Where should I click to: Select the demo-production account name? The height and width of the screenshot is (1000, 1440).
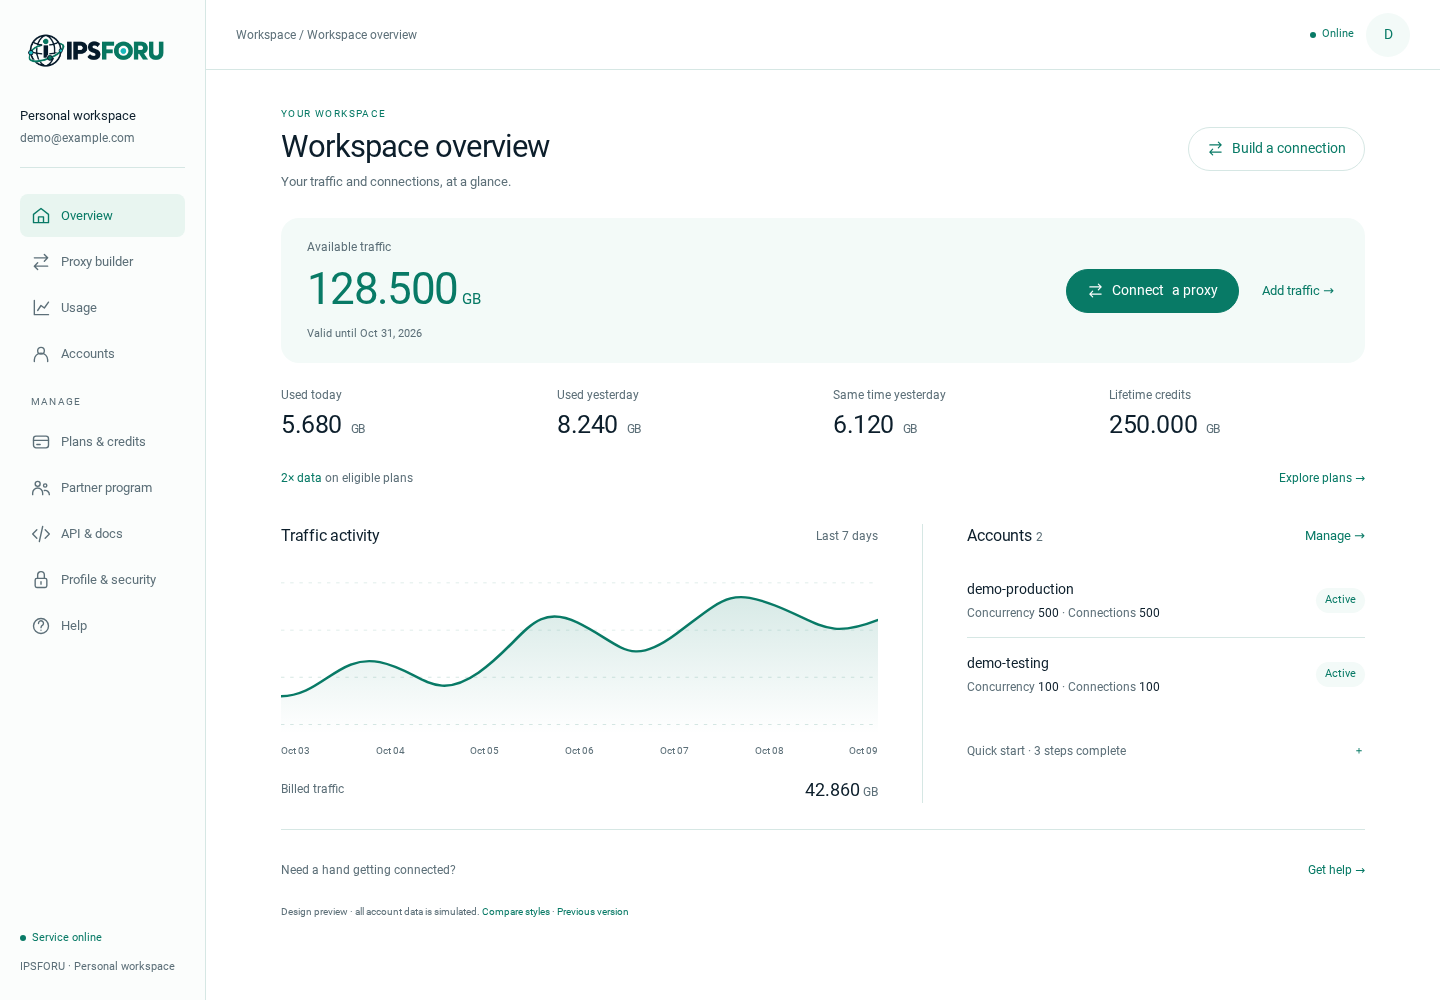(1020, 590)
